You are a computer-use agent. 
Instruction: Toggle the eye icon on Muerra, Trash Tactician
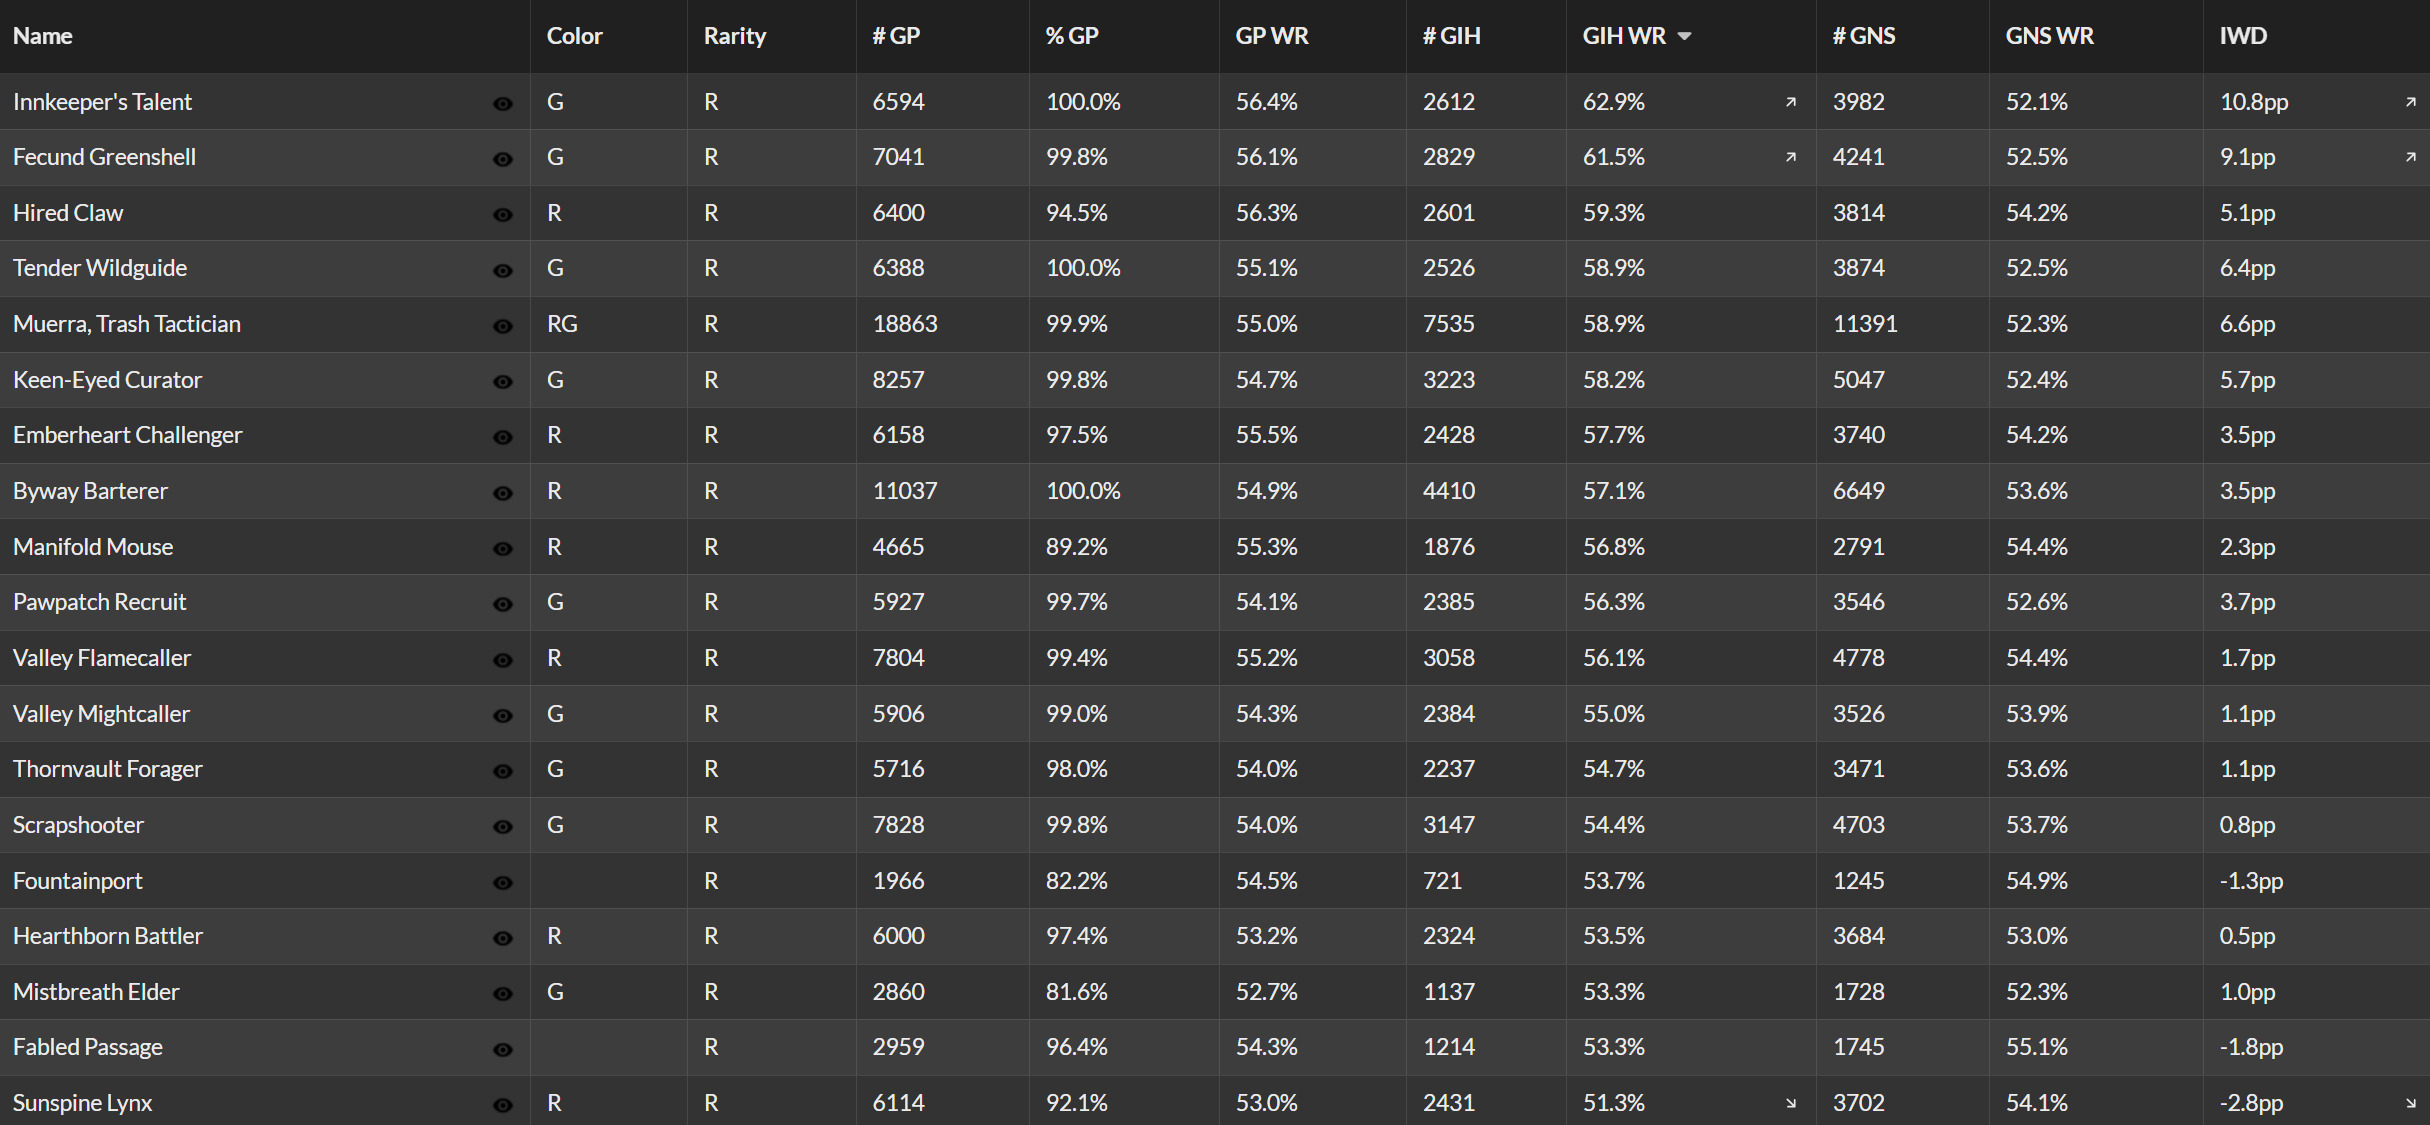[x=503, y=326]
